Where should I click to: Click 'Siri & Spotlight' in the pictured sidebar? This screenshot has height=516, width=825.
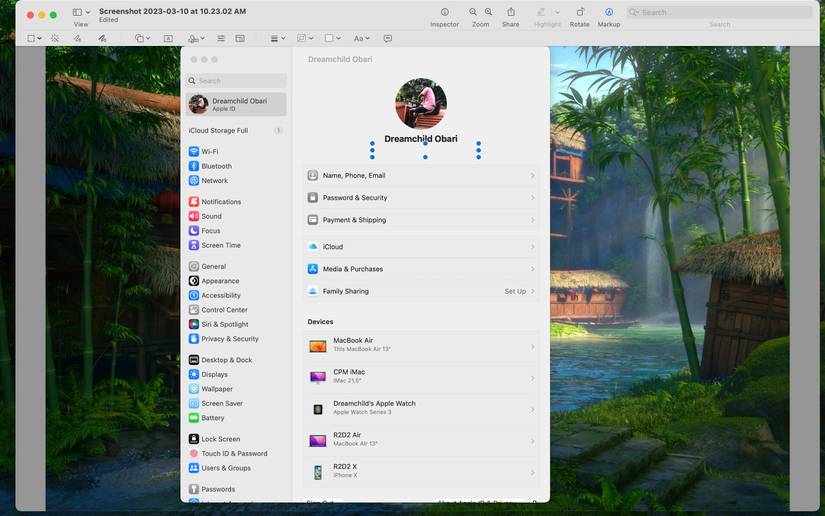tap(225, 325)
